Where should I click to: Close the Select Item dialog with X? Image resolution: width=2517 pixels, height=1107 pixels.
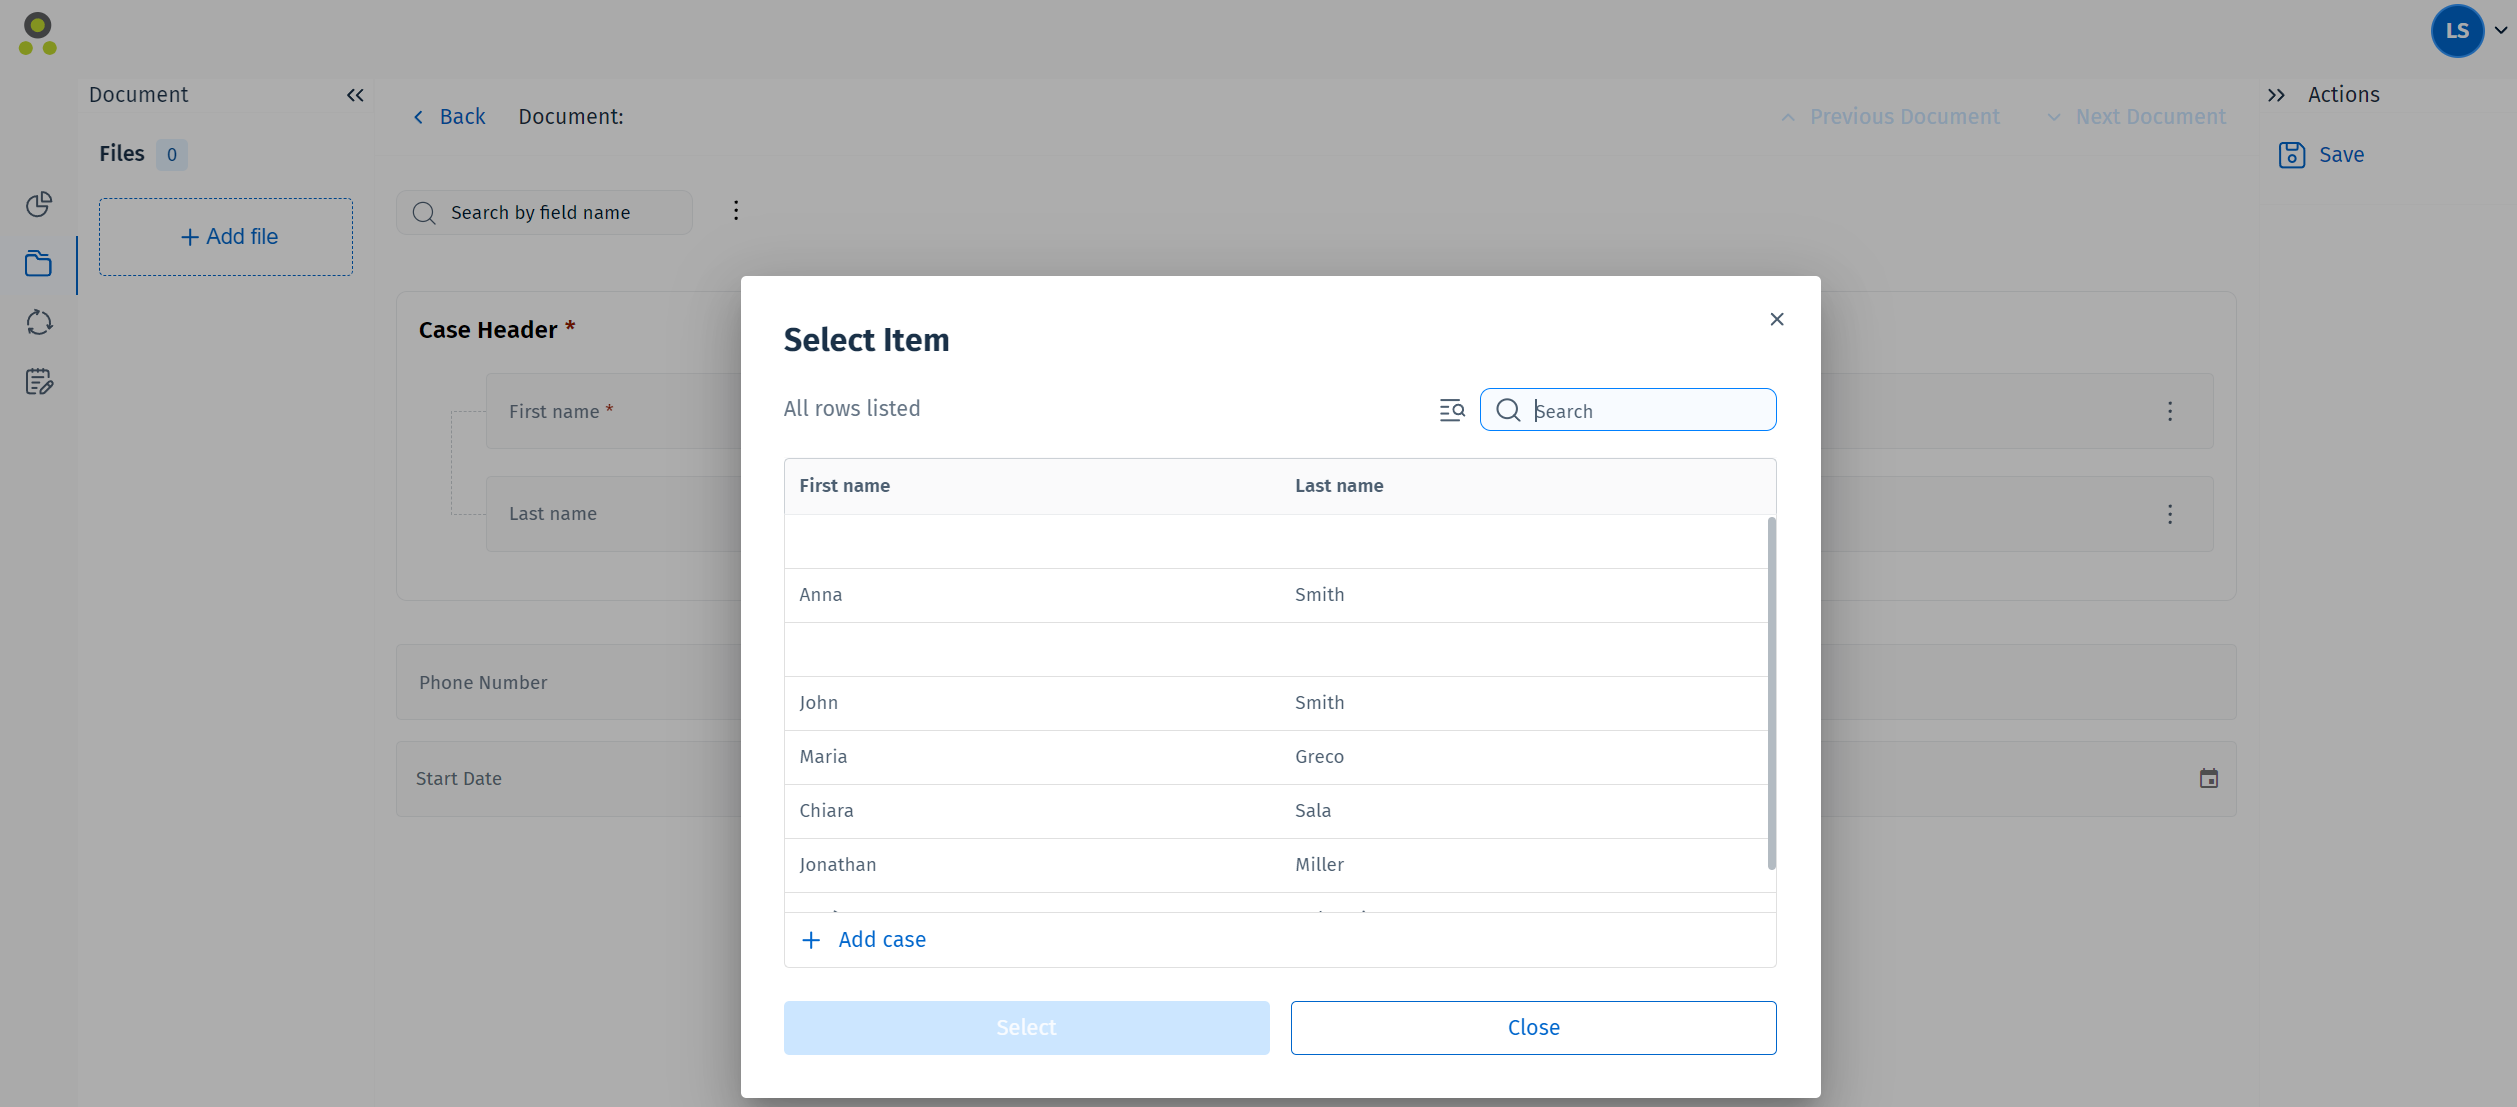pyautogui.click(x=1776, y=319)
